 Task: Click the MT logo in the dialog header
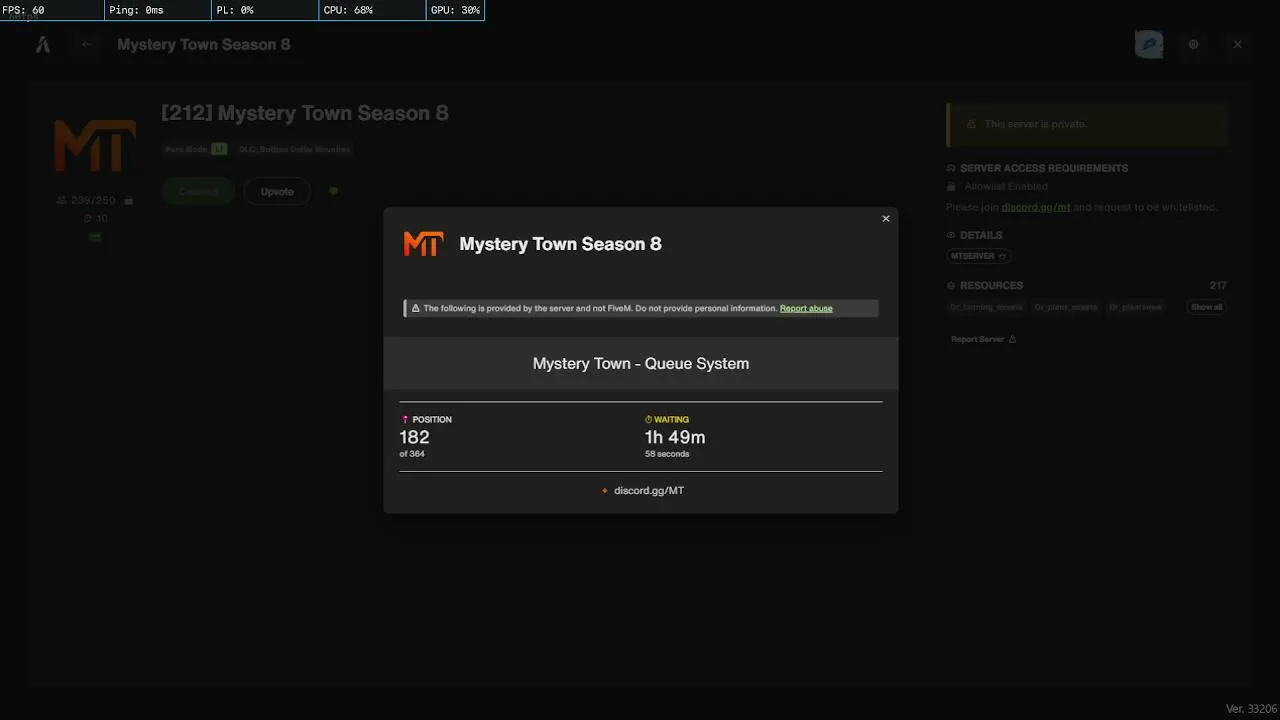423,244
